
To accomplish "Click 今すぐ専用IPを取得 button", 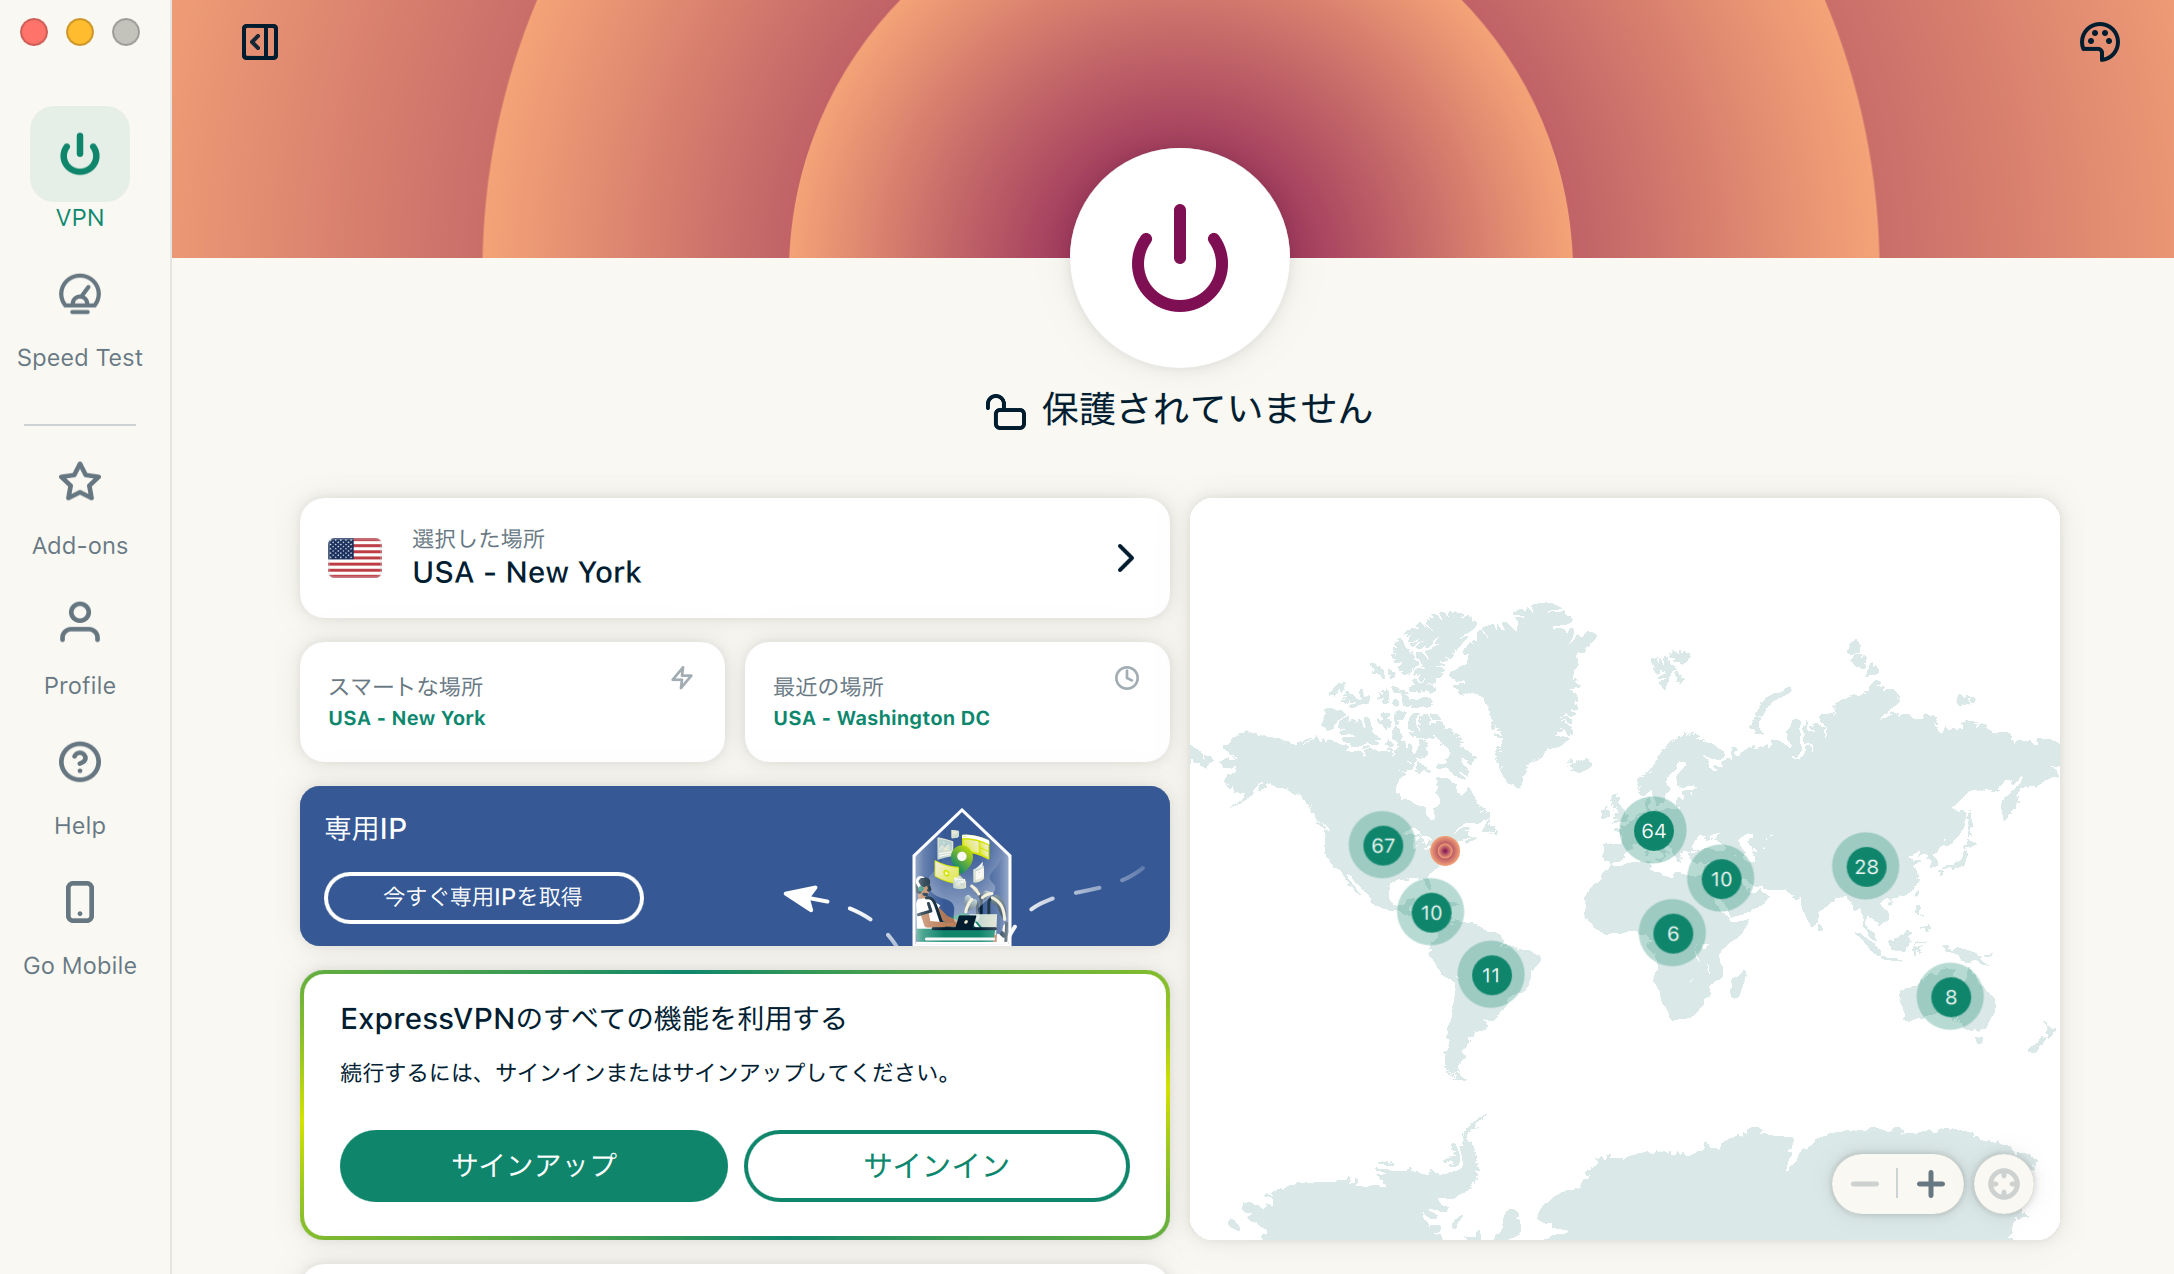I will pos(484,897).
